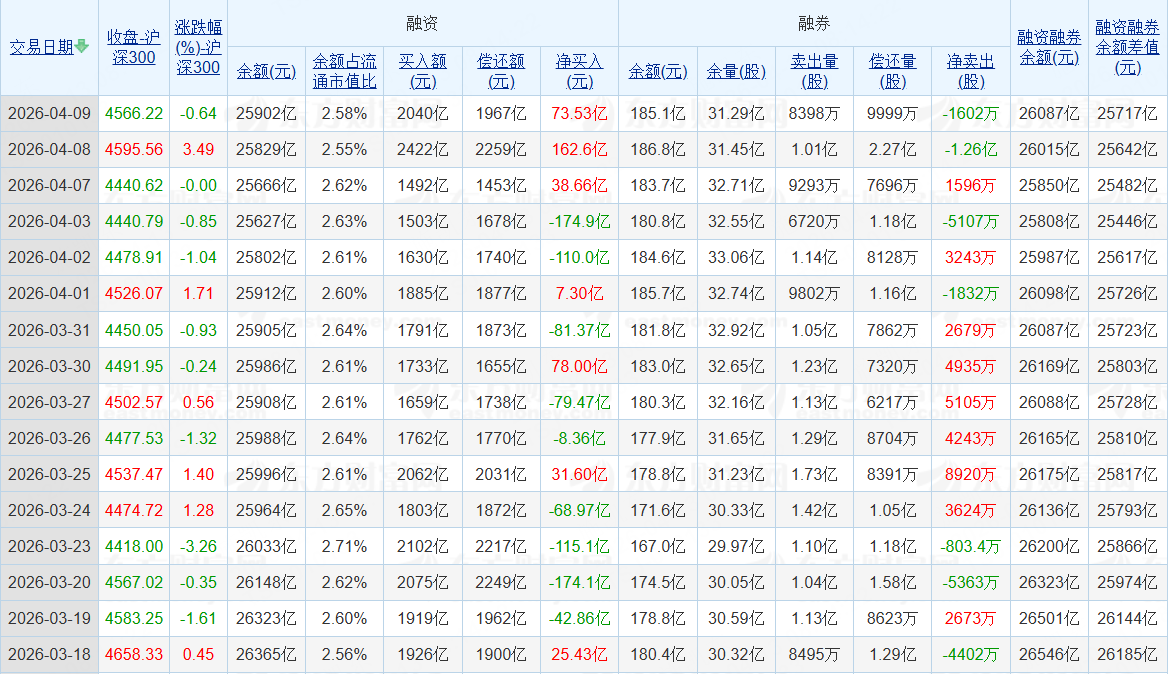
Task: Sort by 融资融券余额差值(元) header
Action: (x=1127, y=47)
